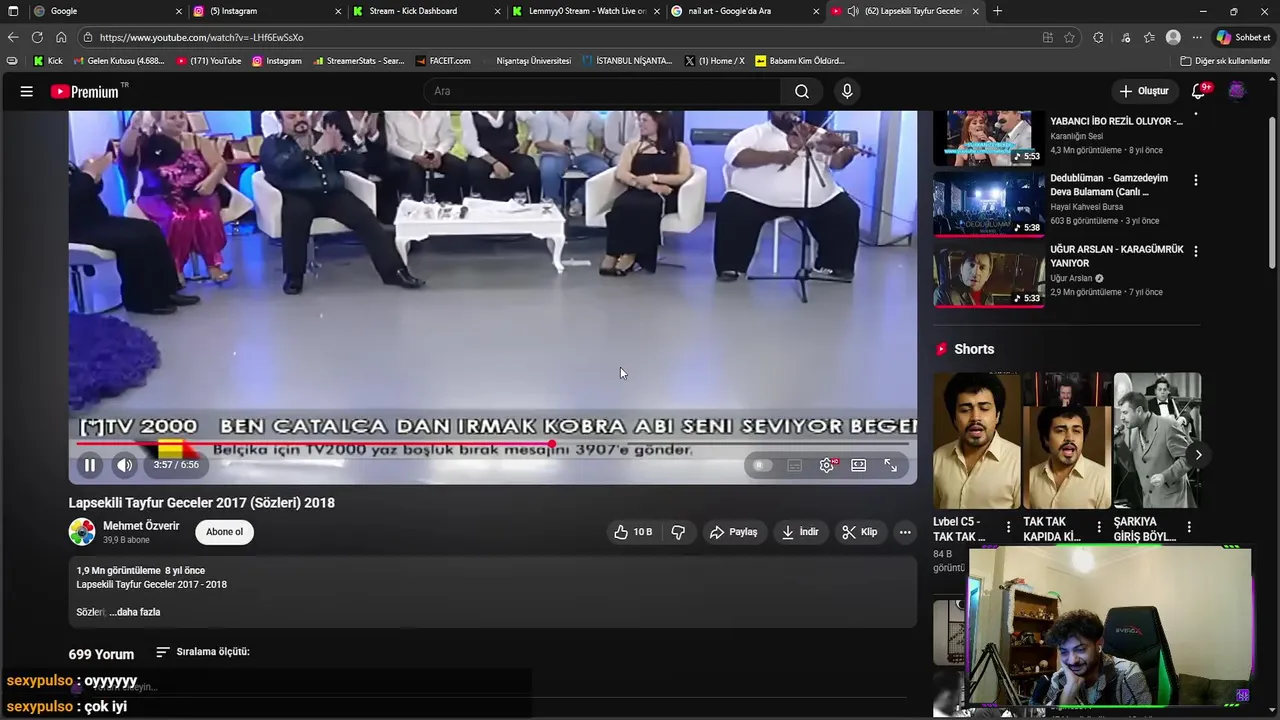Toggle subtitles in the video player
Image resolution: width=1280 pixels, height=720 pixels.
[794, 465]
